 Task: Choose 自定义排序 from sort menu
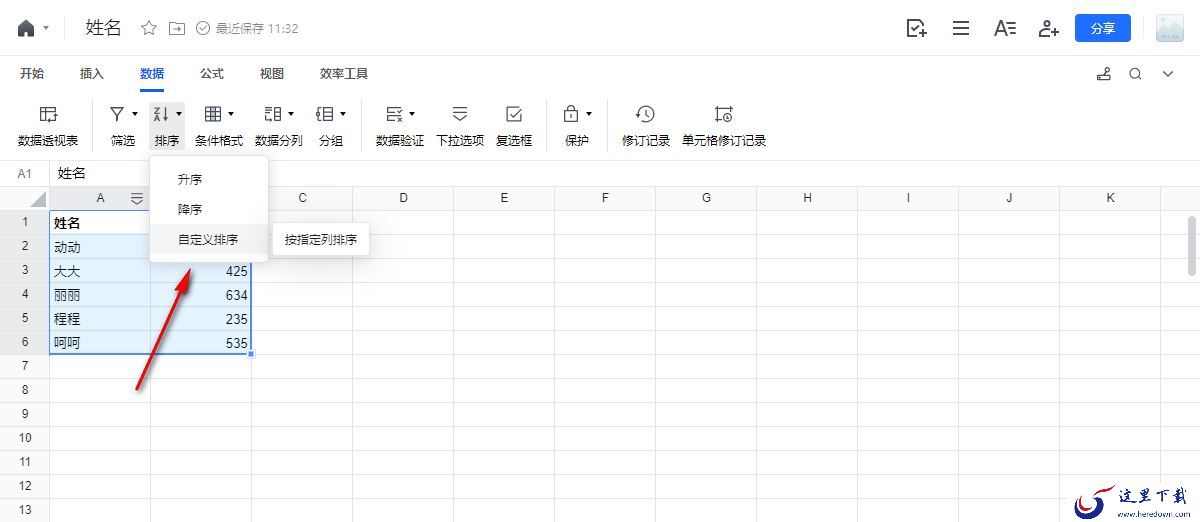pos(209,240)
